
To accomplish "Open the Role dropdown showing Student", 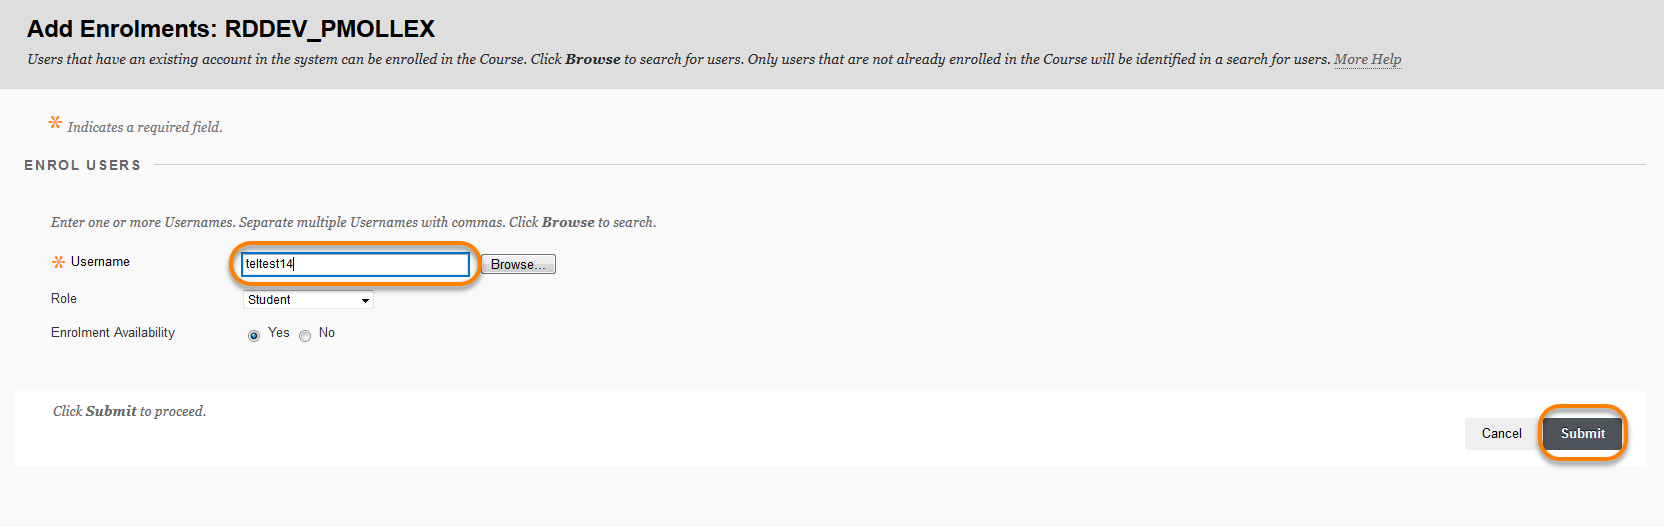I will (308, 300).
